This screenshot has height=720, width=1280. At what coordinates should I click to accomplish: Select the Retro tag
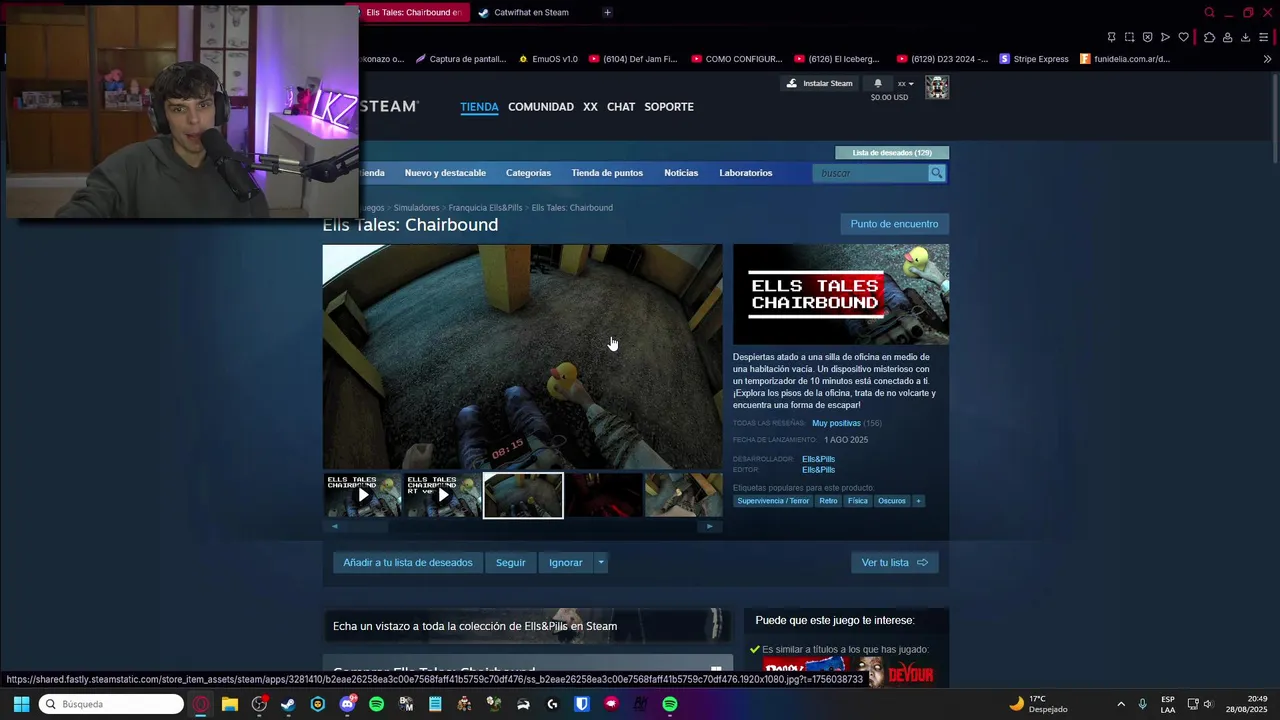tap(828, 501)
